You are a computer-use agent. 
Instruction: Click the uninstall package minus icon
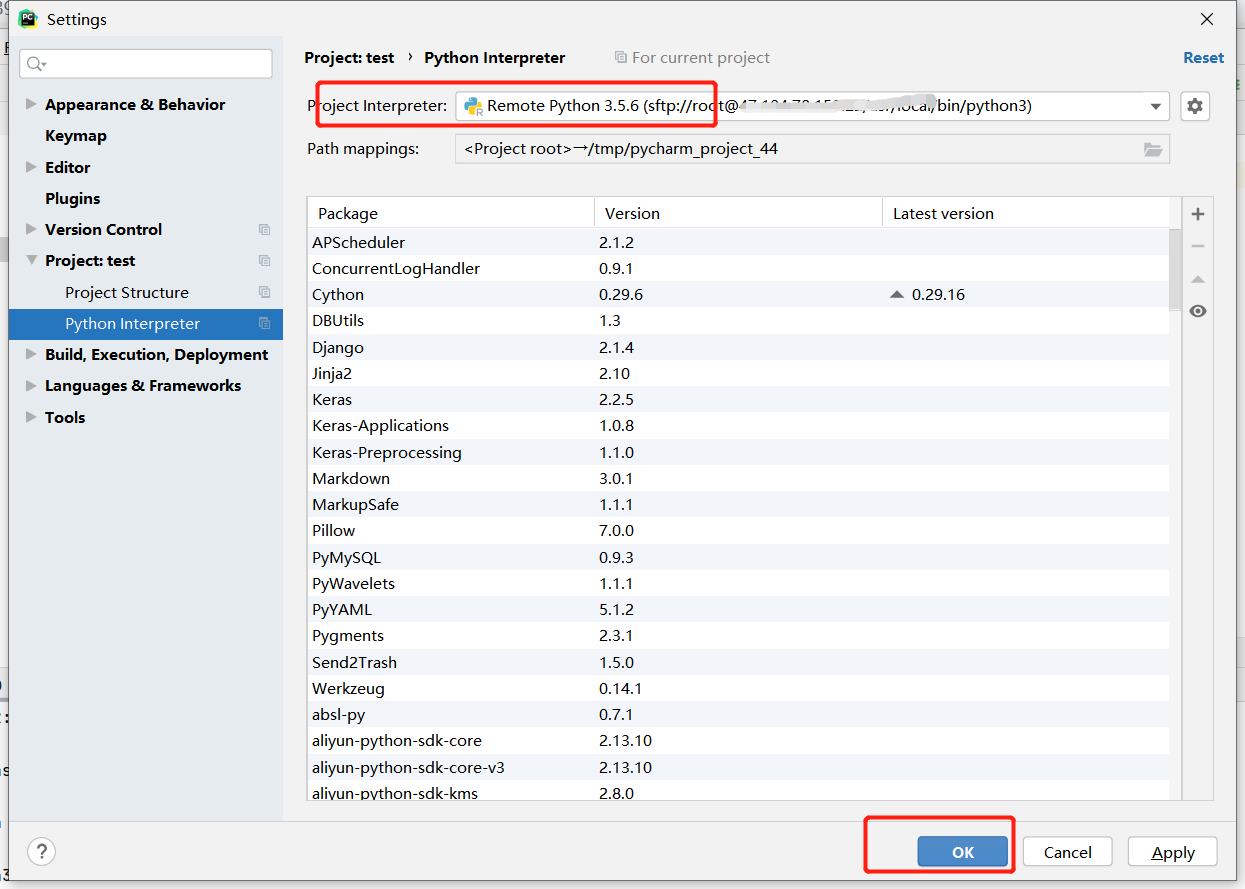tap(1198, 246)
